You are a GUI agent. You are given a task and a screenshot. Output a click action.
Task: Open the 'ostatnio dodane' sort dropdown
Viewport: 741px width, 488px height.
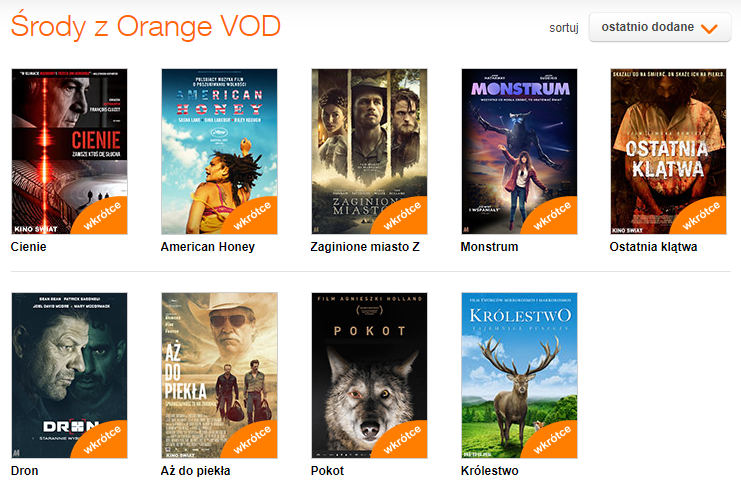click(660, 27)
